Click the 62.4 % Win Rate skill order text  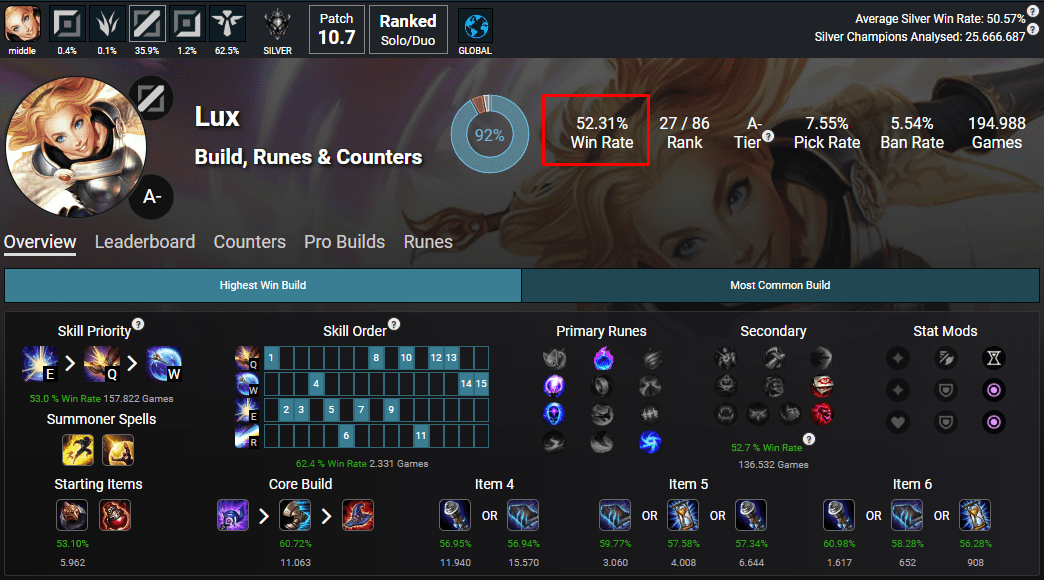pyautogui.click(x=331, y=463)
